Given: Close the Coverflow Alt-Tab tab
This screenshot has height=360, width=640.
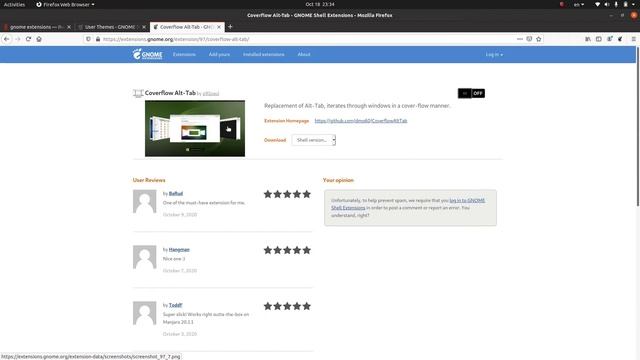Looking at the screenshot, I should (x=219, y=27).
